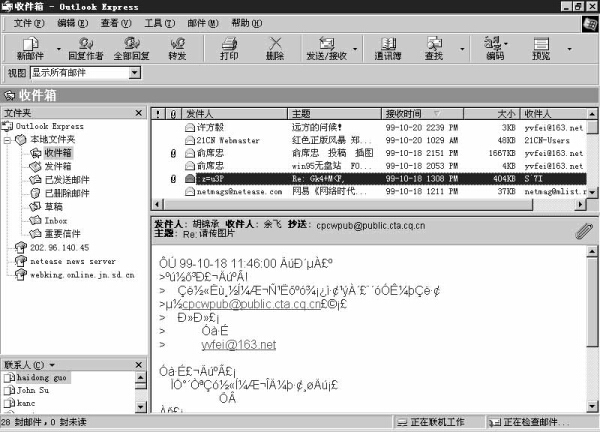Open the toolbar dropdown arrow next to 预览
Image resolution: width=600 pixels, height=432 pixels.
[569, 49]
